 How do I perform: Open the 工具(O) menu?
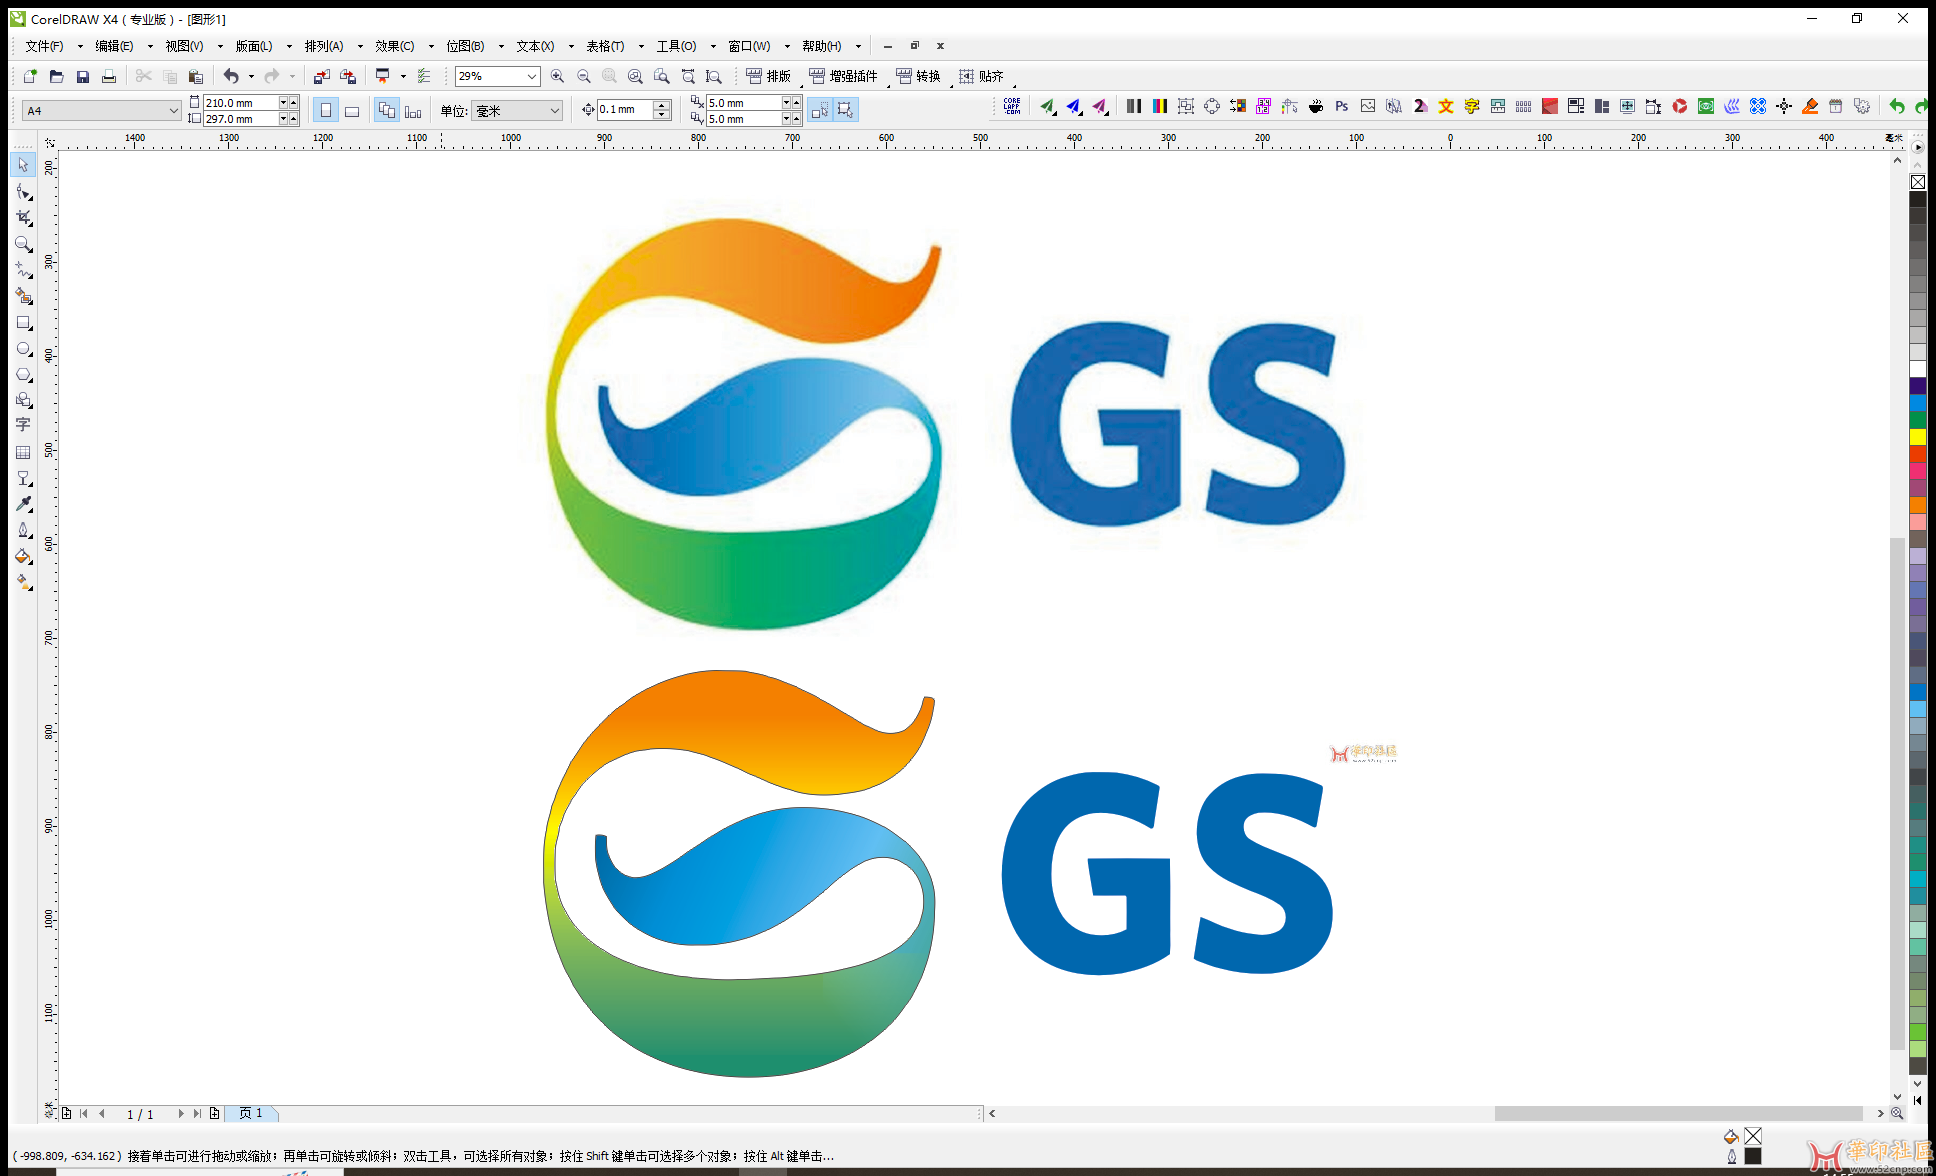(676, 46)
